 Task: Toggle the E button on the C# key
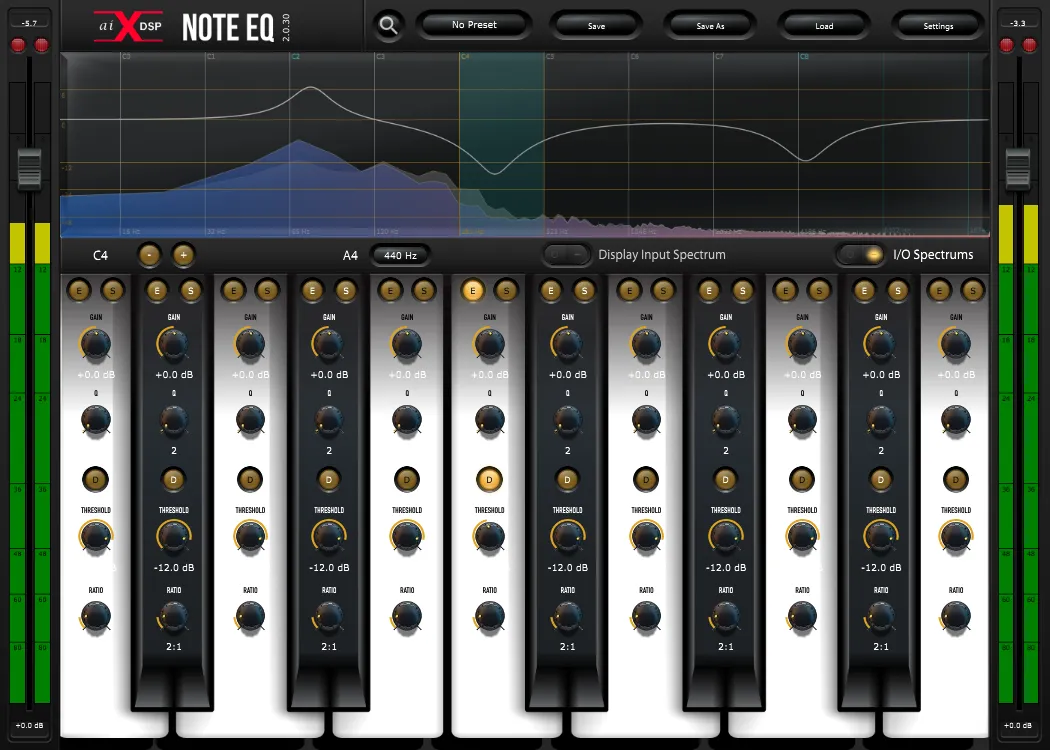[157, 291]
